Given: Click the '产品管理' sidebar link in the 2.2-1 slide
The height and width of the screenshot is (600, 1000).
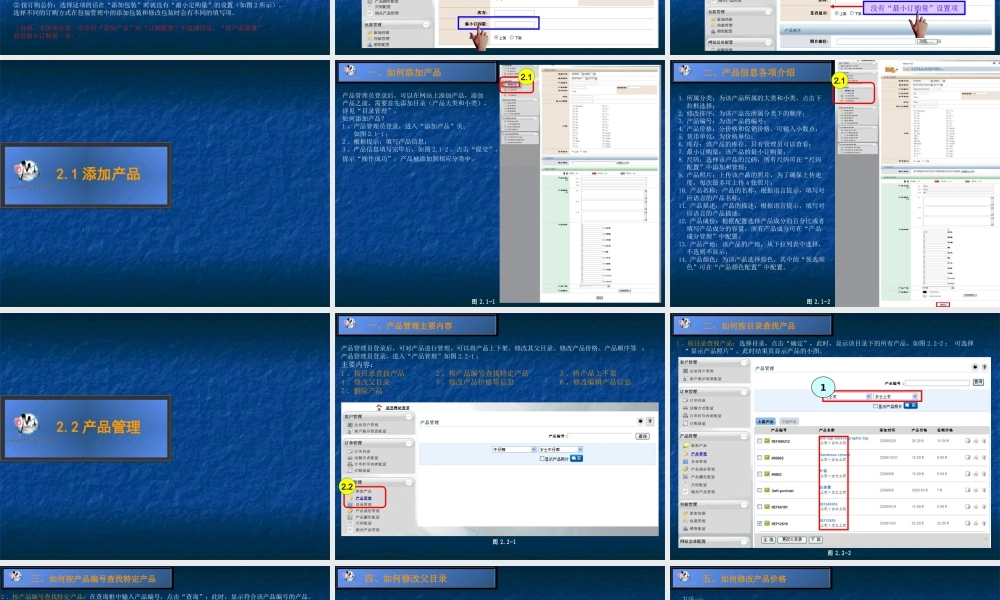Looking at the screenshot, I should [x=364, y=497].
